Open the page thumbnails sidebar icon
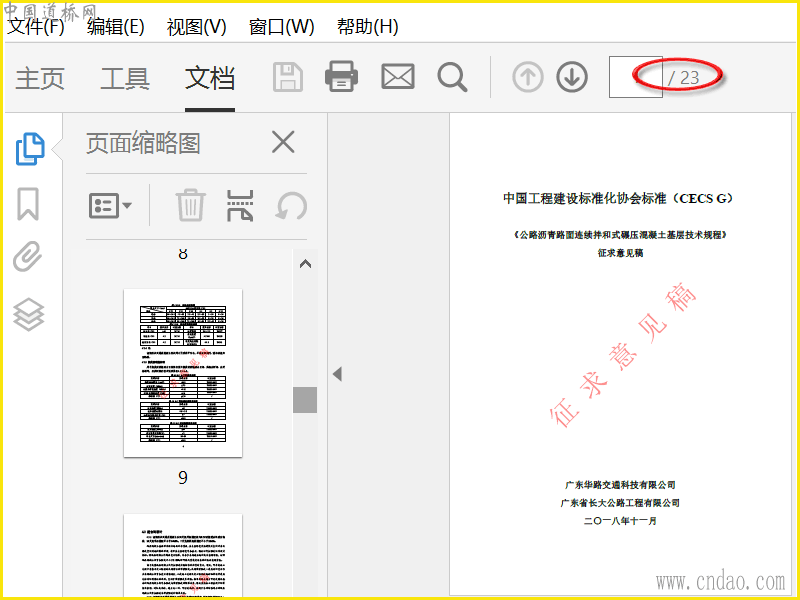Image resolution: width=800 pixels, height=600 pixels. (30, 149)
